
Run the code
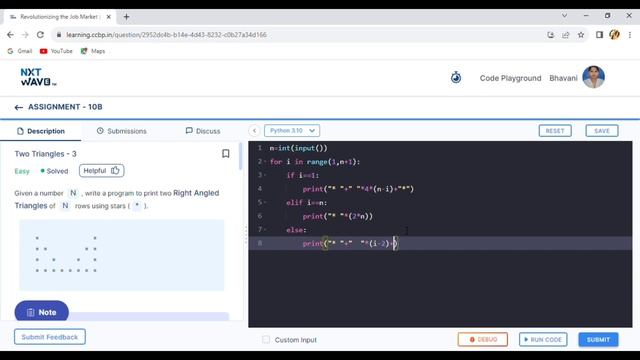(x=543, y=339)
